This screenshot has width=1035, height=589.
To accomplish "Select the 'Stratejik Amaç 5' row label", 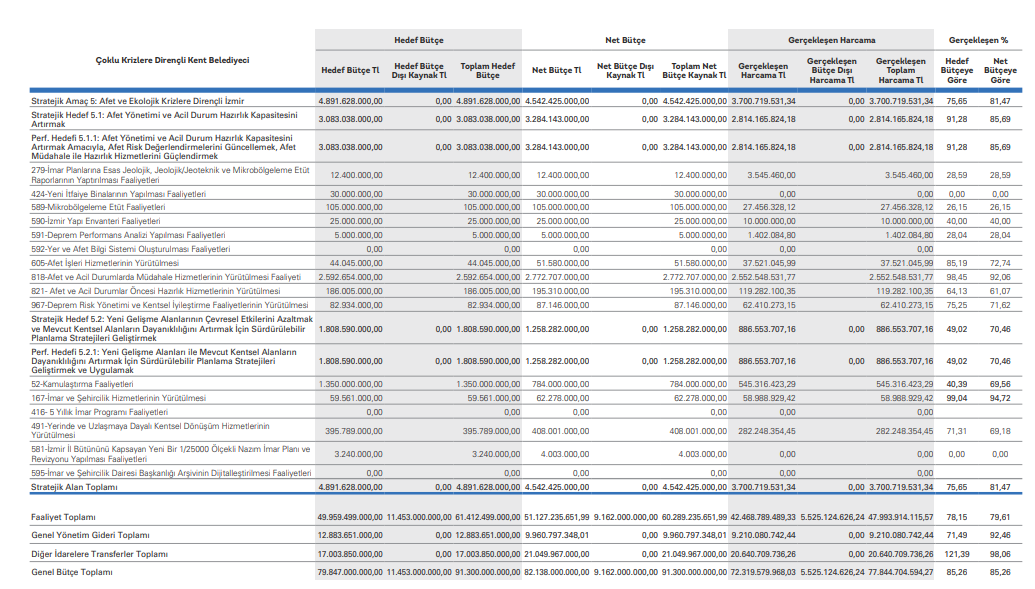I will [137, 101].
